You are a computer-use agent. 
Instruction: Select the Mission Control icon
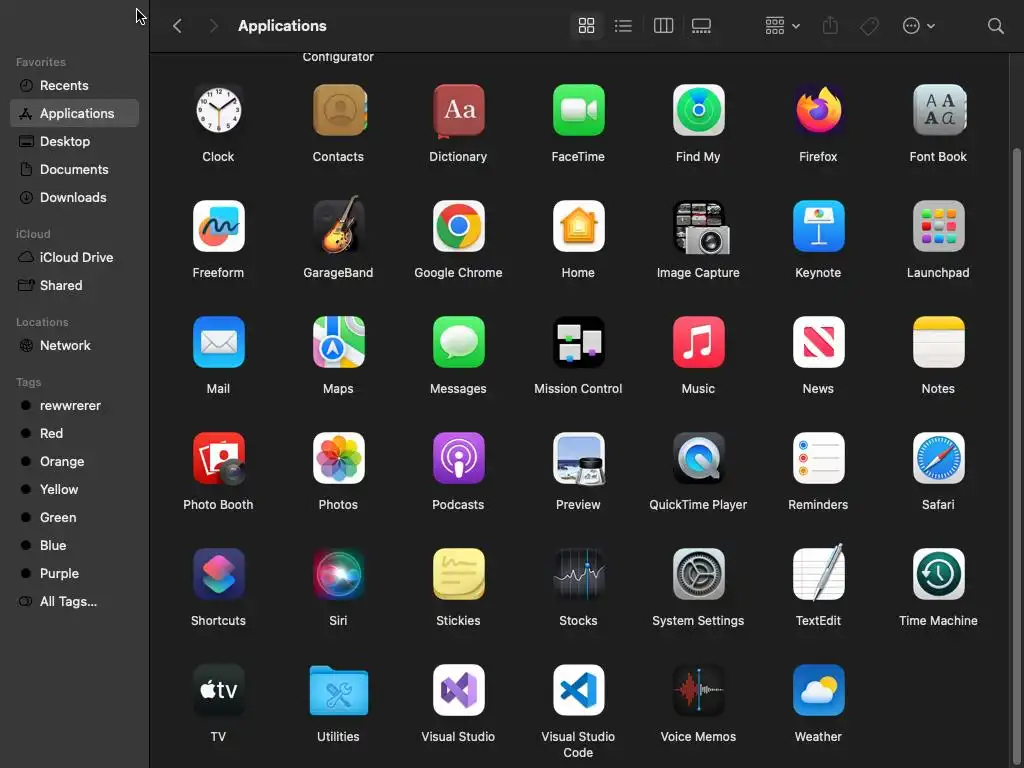(578, 342)
